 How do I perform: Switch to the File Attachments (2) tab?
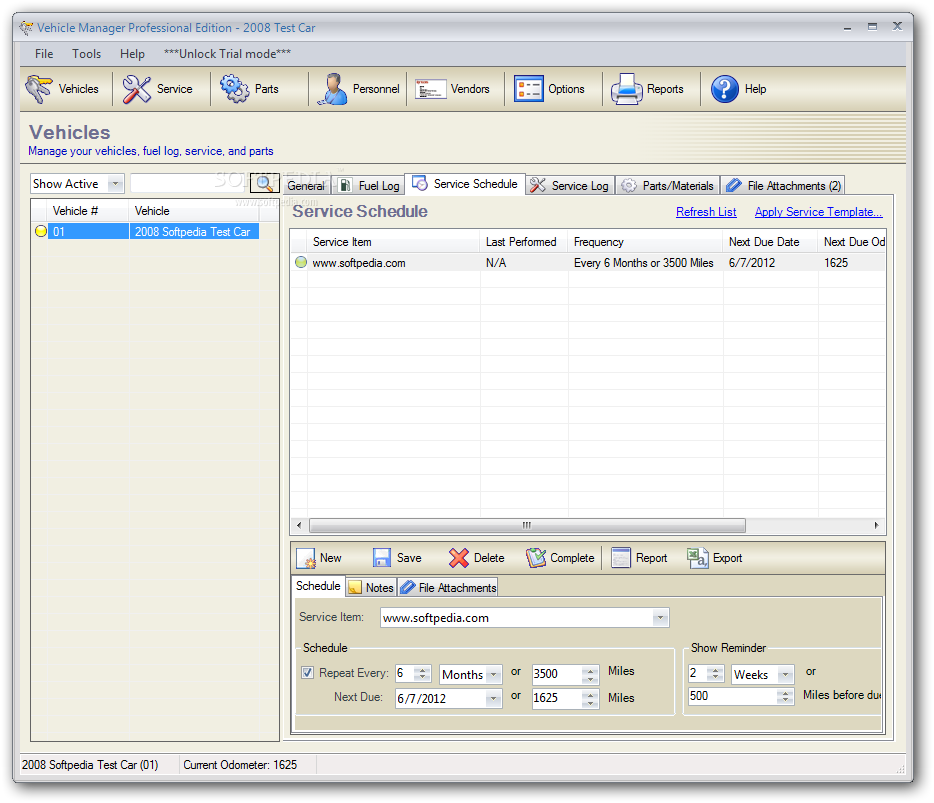(x=783, y=186)
